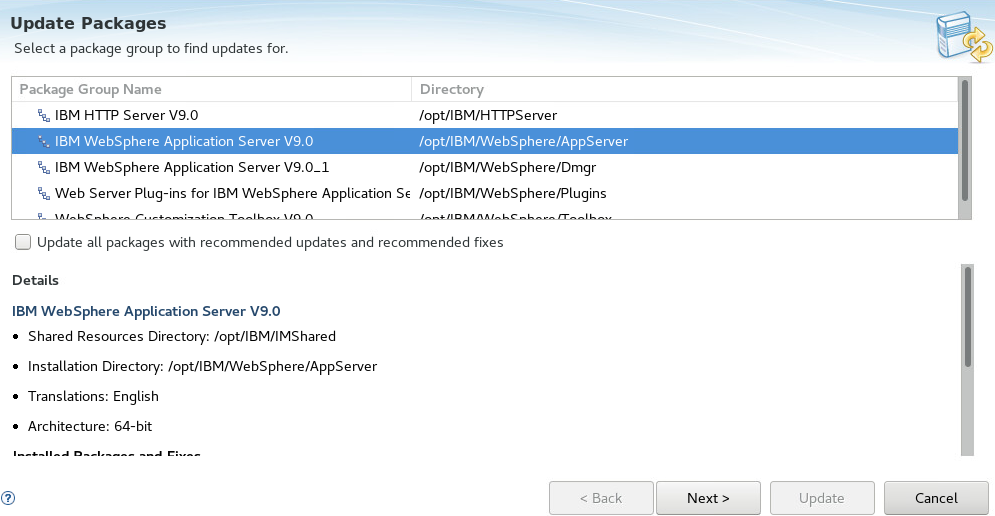995x516 pixels.
Task: Select Web Server Plug-ins for IBM WebSphere row
Action: [x=485, y=194]
